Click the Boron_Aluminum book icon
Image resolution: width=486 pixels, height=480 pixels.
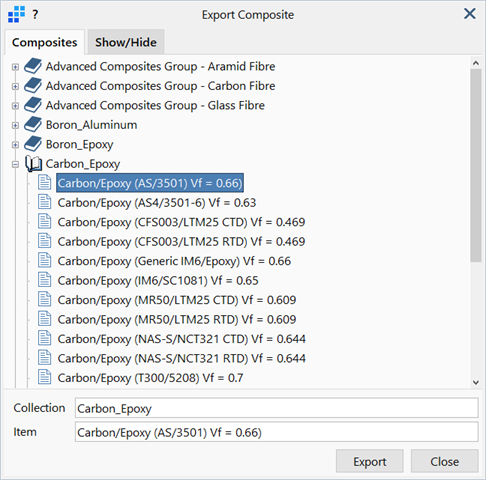click(x=33, y=125)
